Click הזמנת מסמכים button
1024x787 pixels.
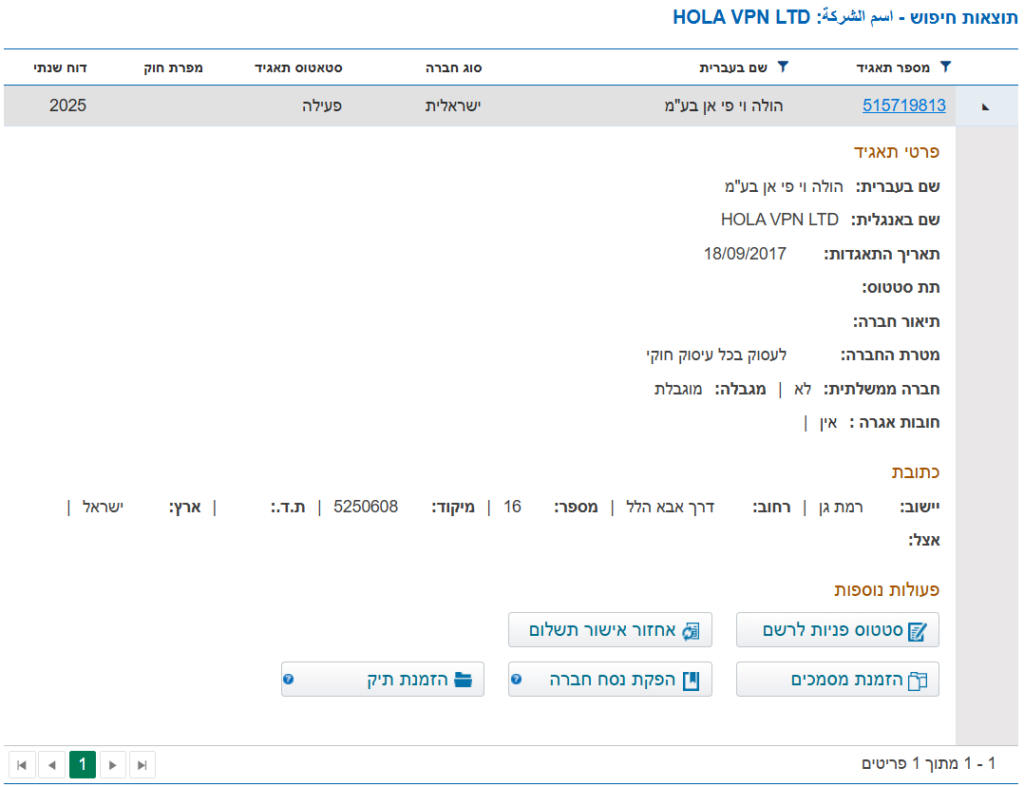pyautogui.click(x=838, y=680)
